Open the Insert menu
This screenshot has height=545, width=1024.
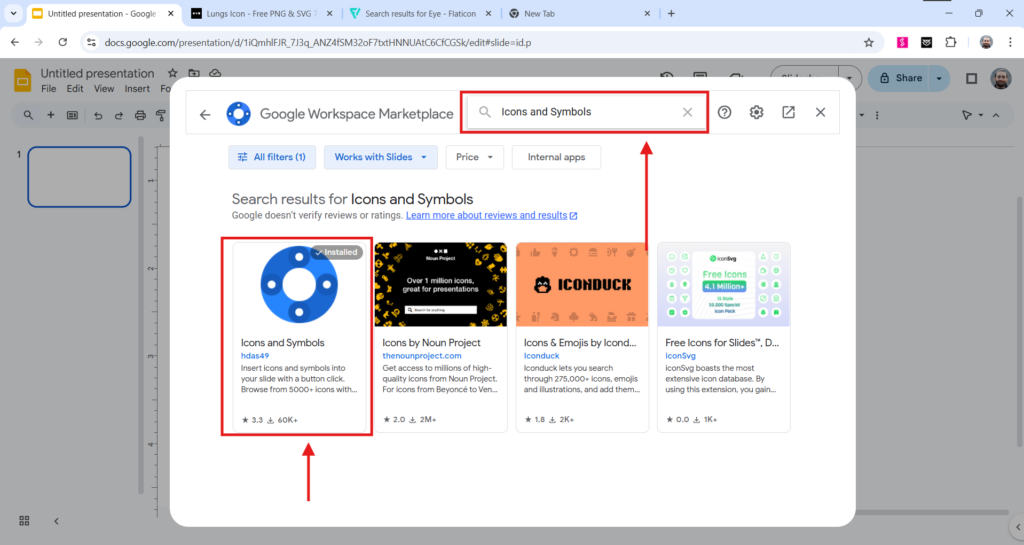pyautogui.click(x=138, y=89)
